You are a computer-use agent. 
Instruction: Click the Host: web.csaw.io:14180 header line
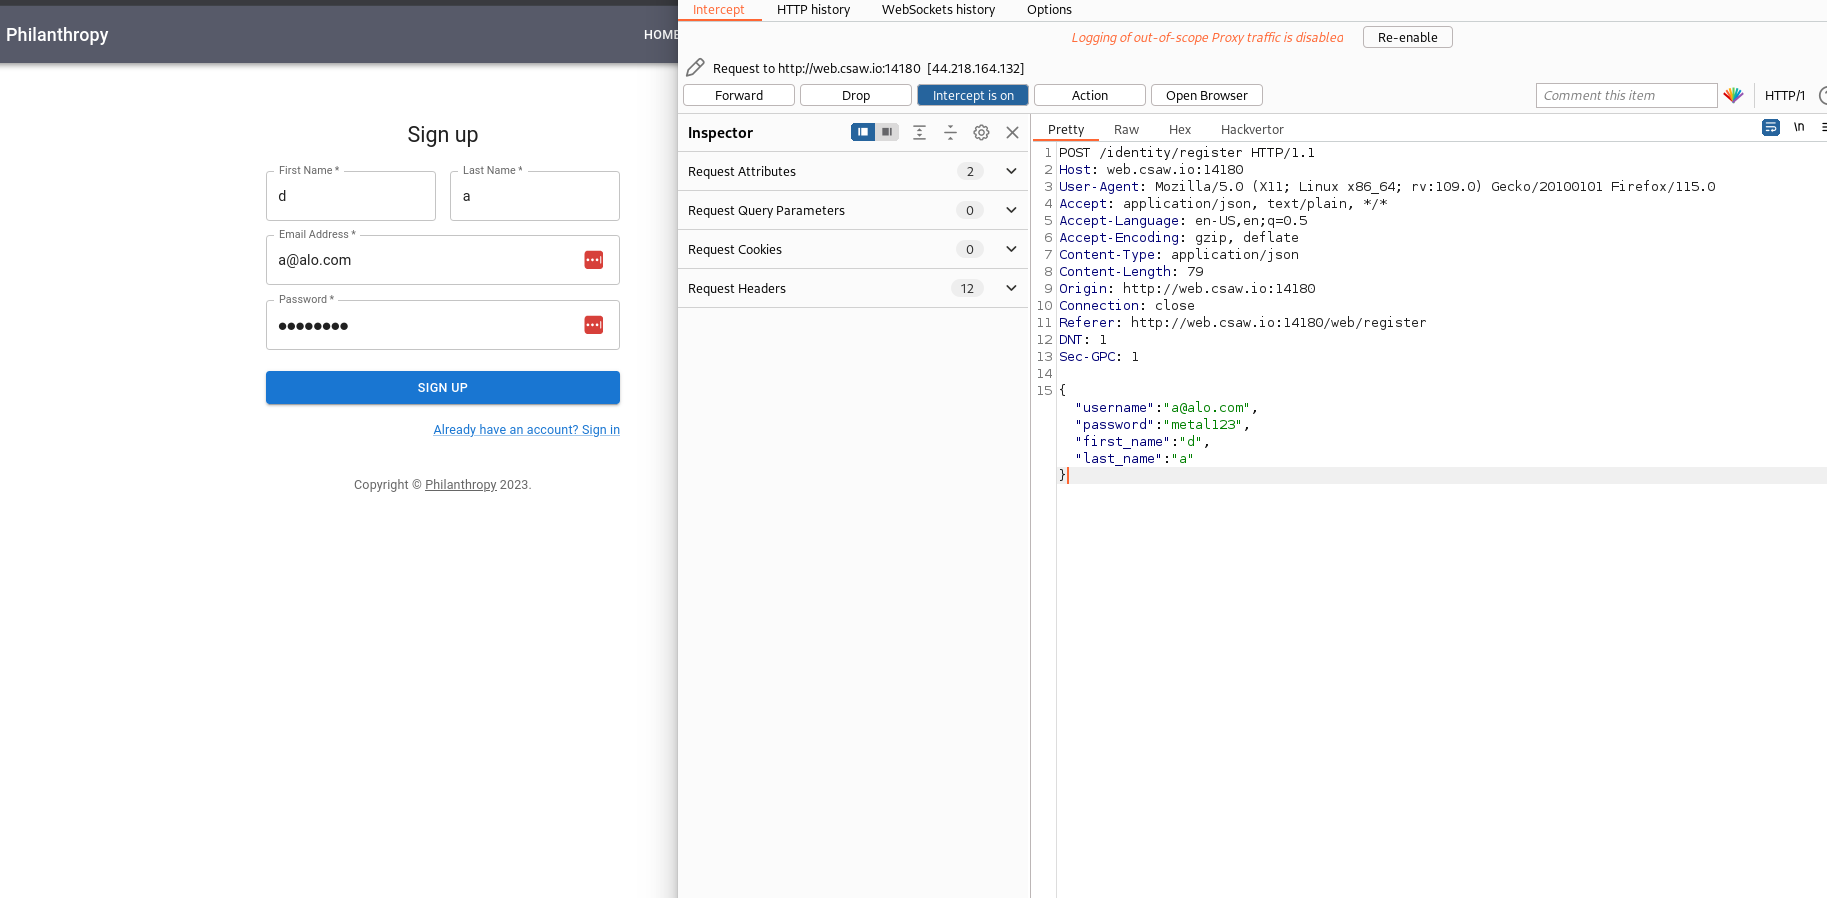pyautogui.click(x=1151, y=170)
